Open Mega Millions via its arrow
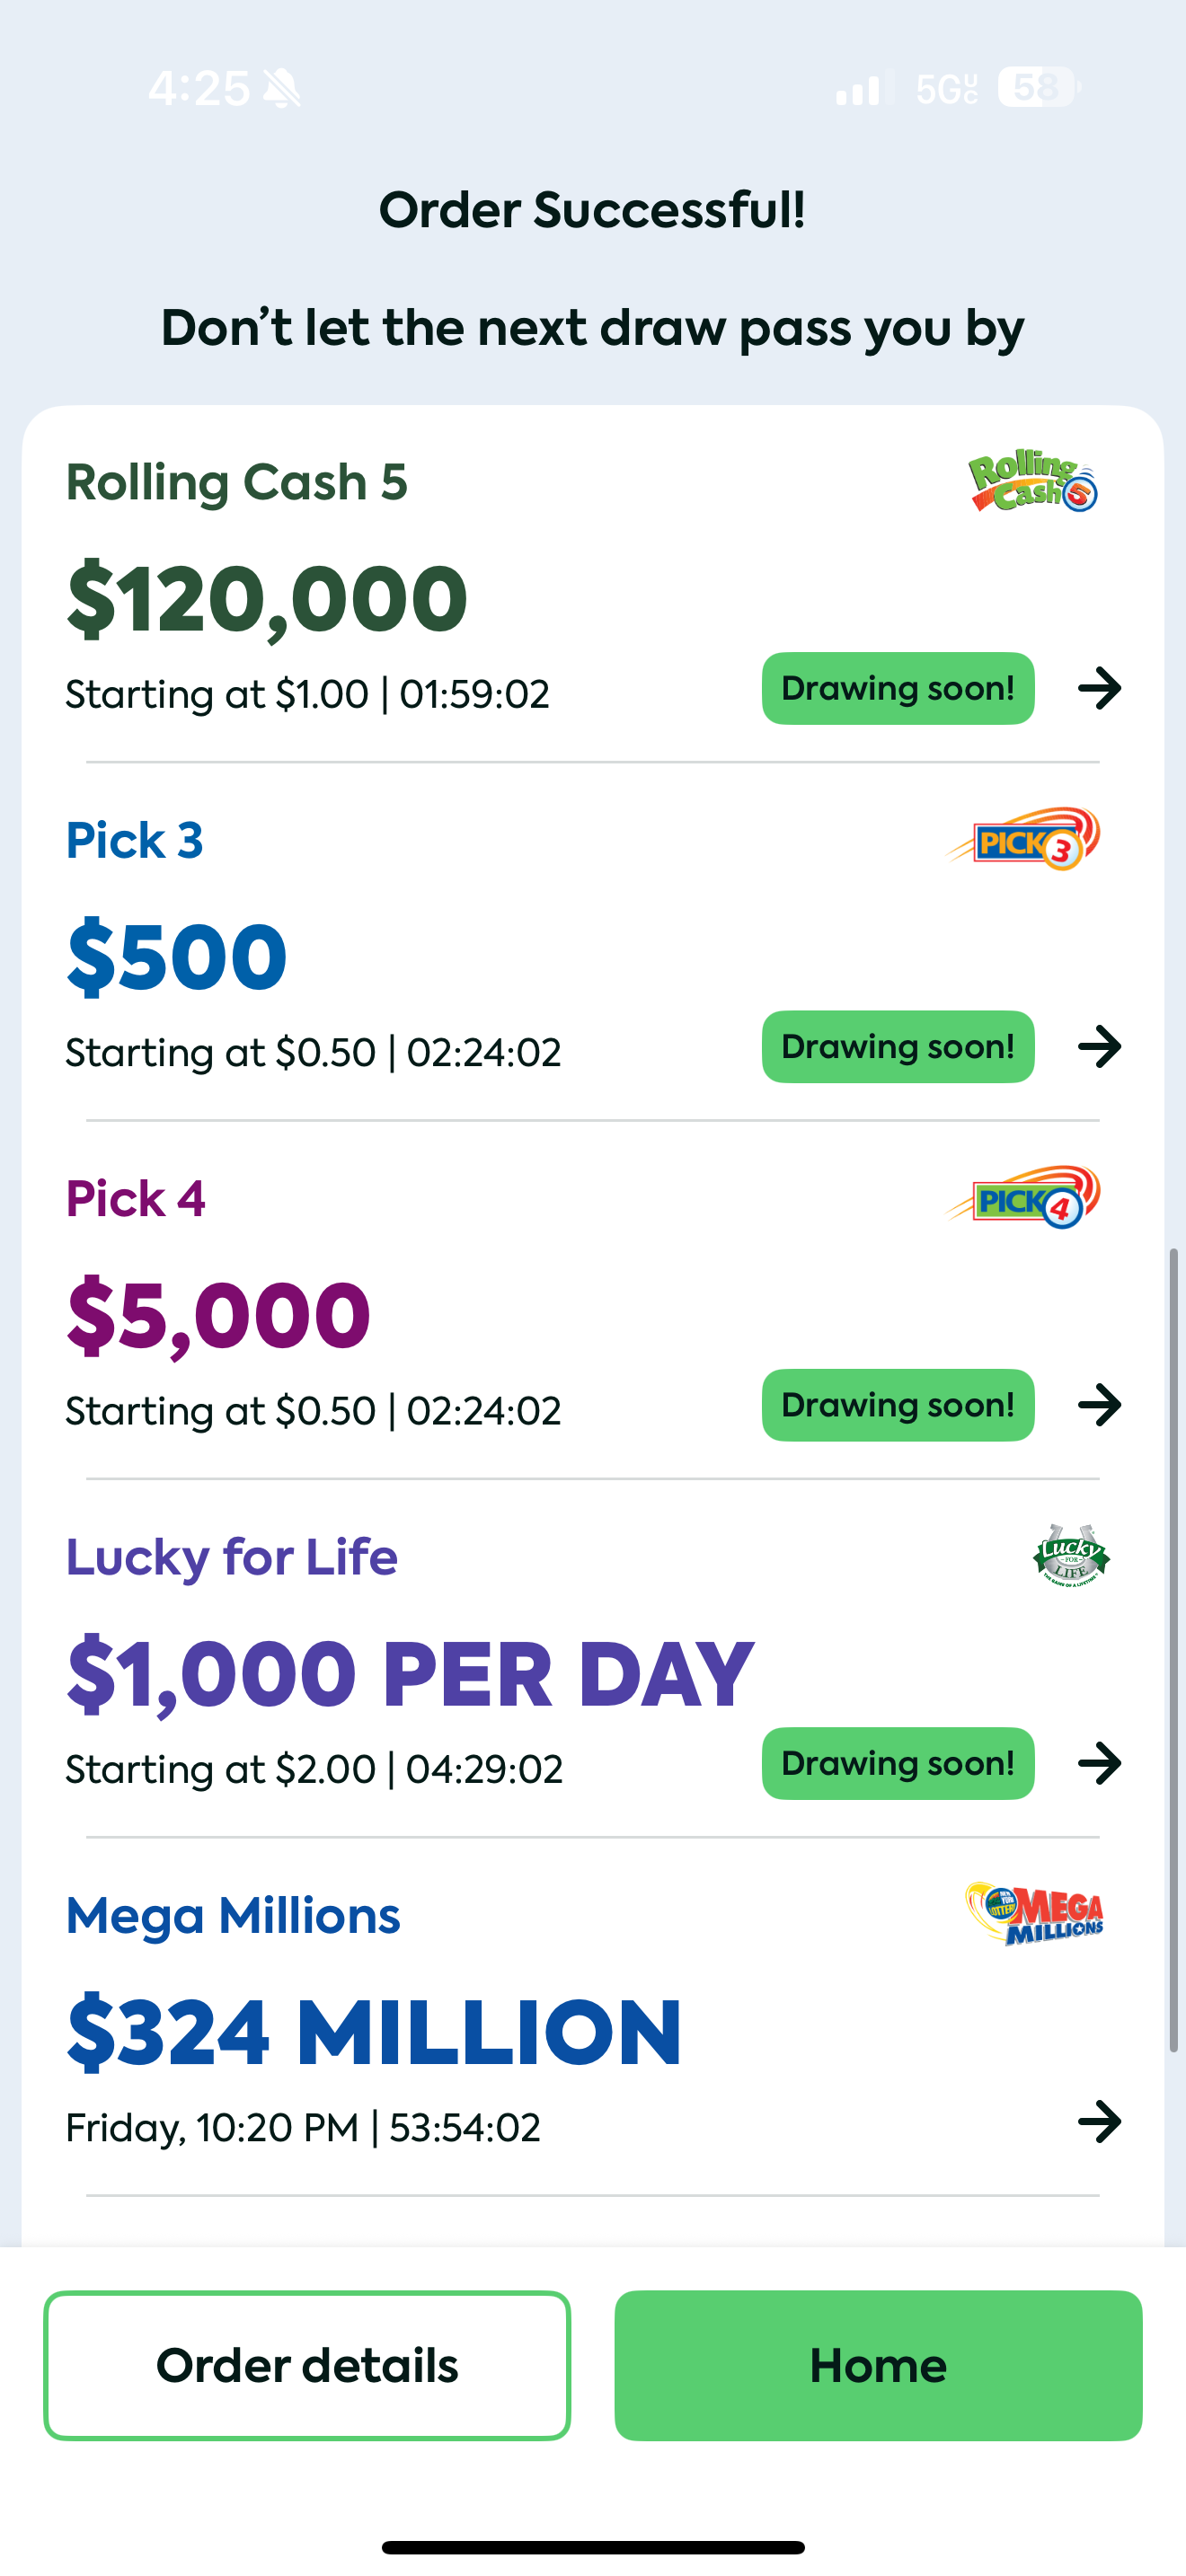Screen dimensions: 1186x2576 click(1099, 2121)
